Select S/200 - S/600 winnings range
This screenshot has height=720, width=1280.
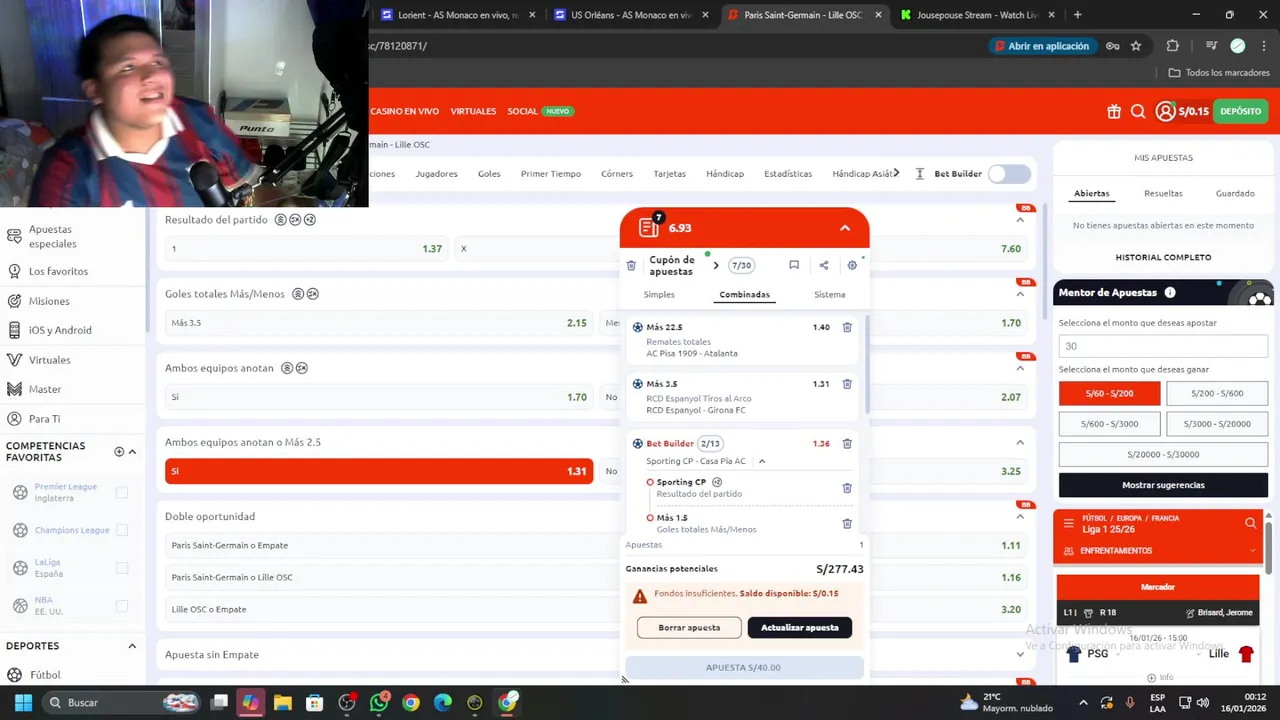tap(1217, 394)
